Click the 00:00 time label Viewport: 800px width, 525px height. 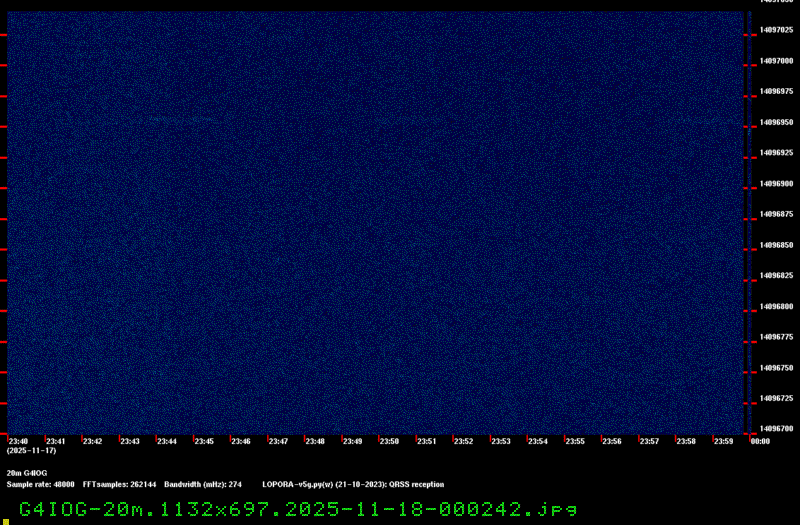[x=760, y=441]
